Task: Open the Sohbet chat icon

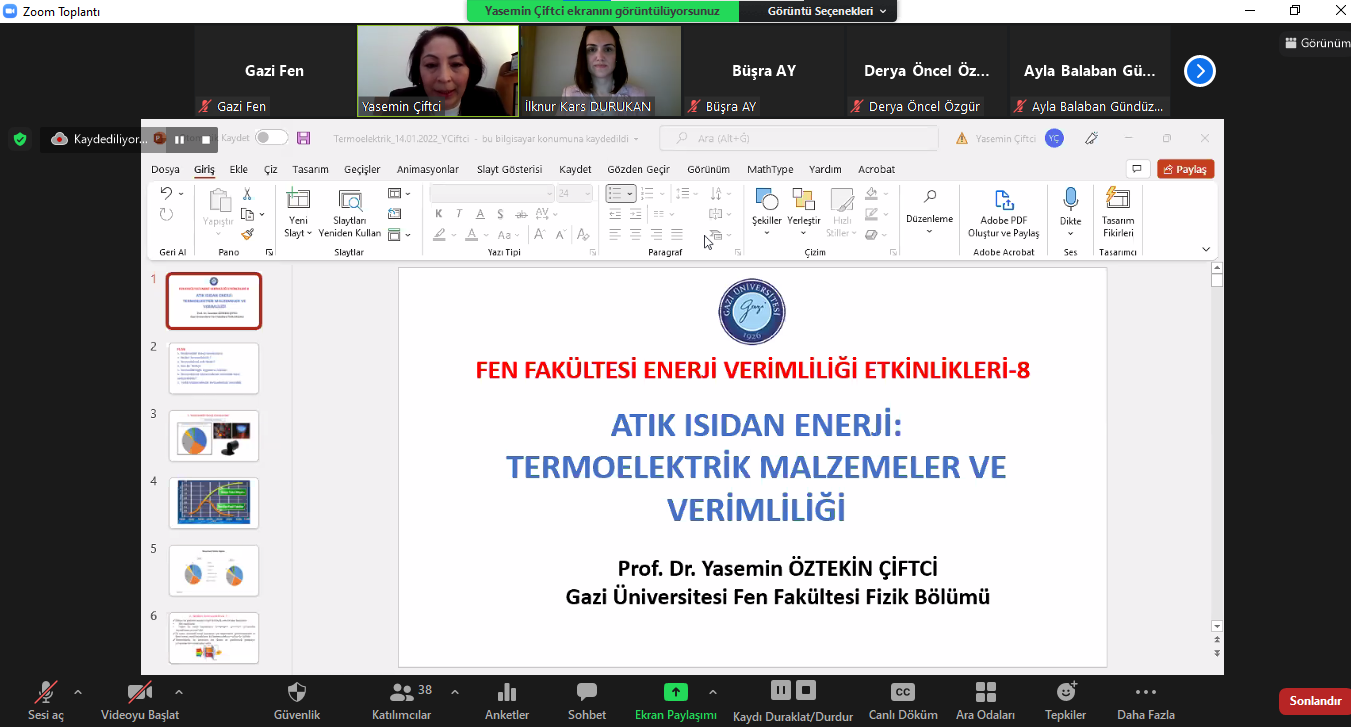Action: point(587,692)
